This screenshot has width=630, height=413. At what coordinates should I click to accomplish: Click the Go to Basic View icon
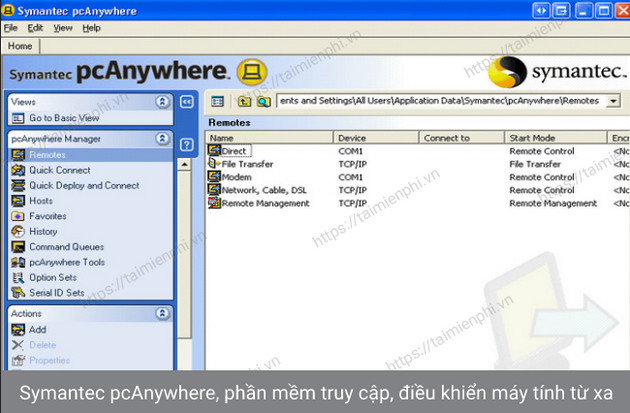pos(18,118)
